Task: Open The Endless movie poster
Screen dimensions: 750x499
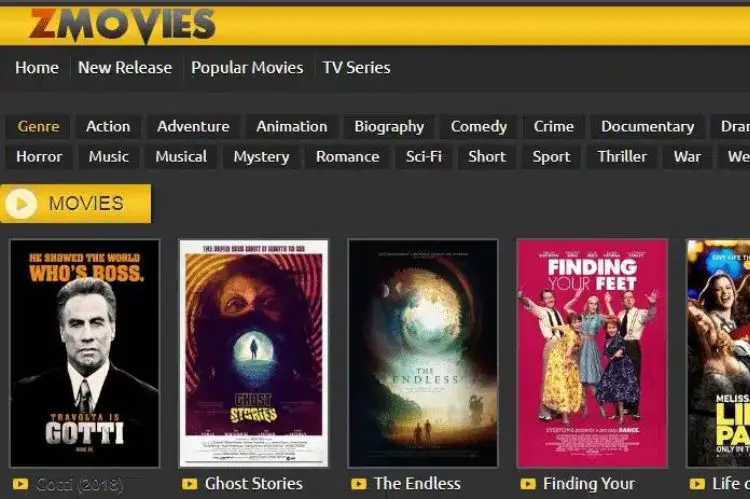Action: [423, 353]
